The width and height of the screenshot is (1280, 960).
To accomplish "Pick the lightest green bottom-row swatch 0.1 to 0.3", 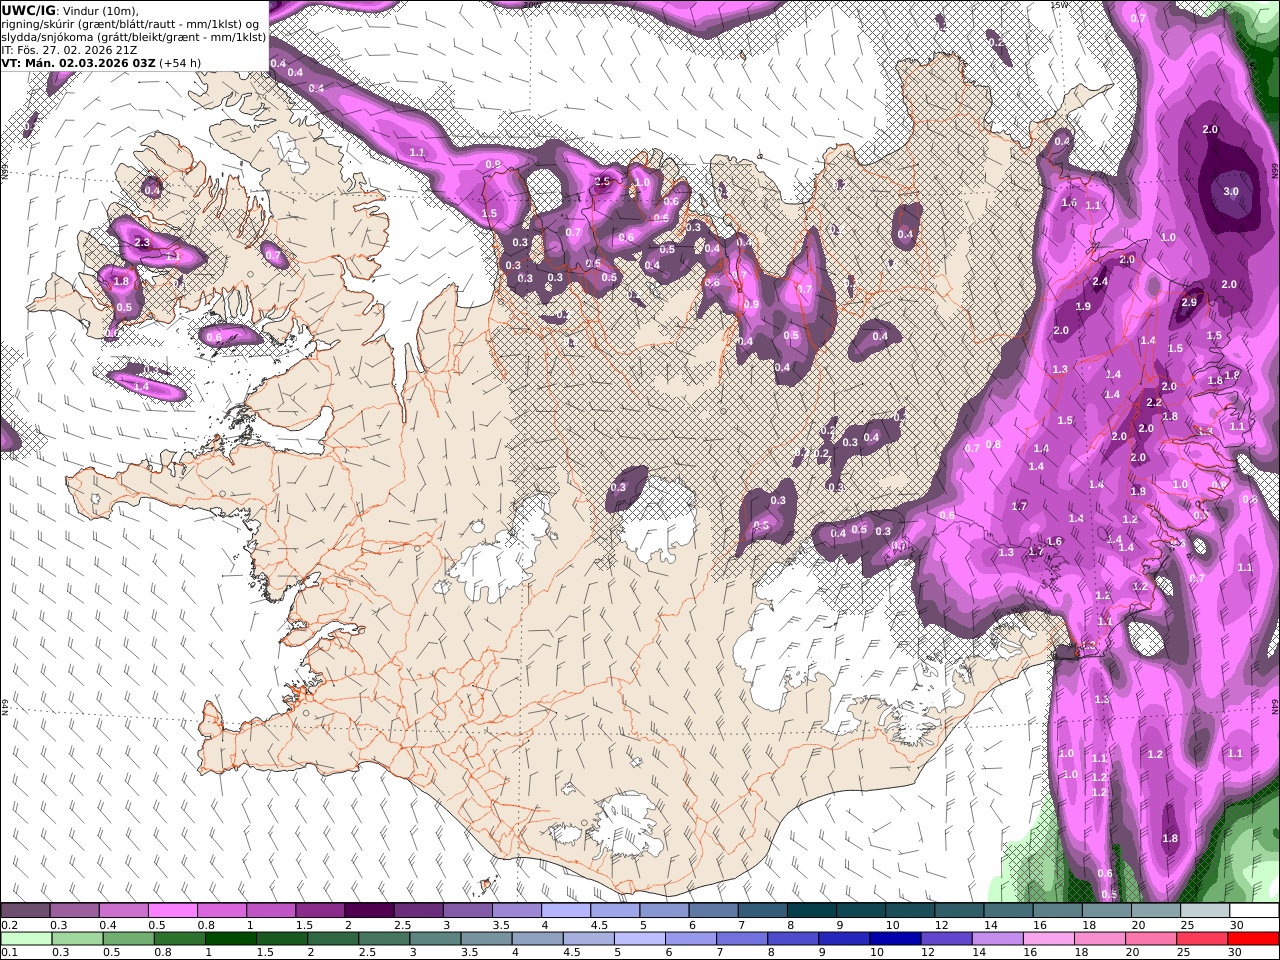I will (29, 939).
